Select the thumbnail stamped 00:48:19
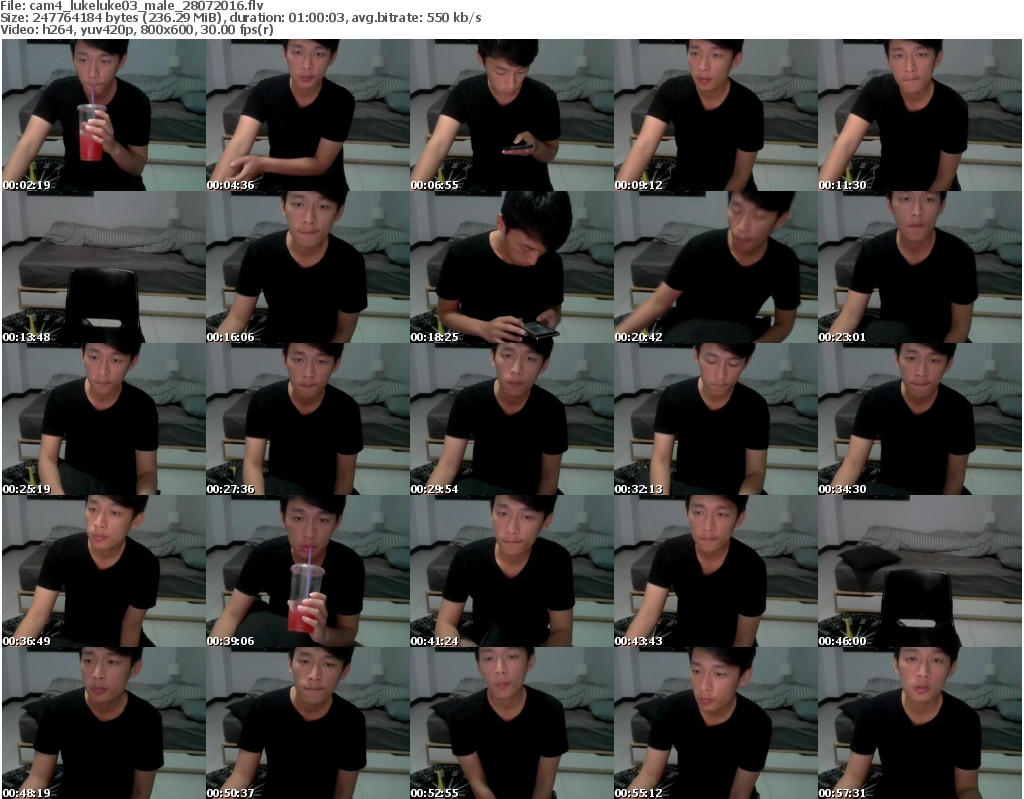 [x=104, y=723]
